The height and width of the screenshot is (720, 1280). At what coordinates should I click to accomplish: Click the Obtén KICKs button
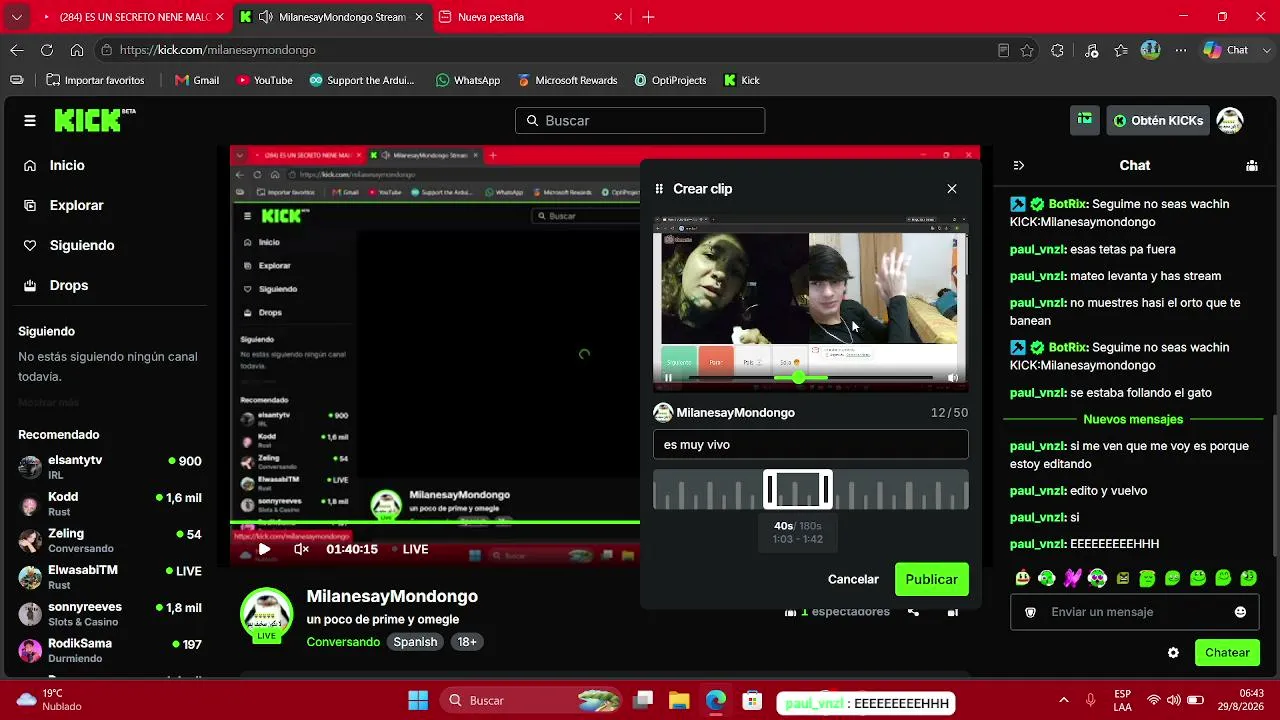tap(1158, 120)
